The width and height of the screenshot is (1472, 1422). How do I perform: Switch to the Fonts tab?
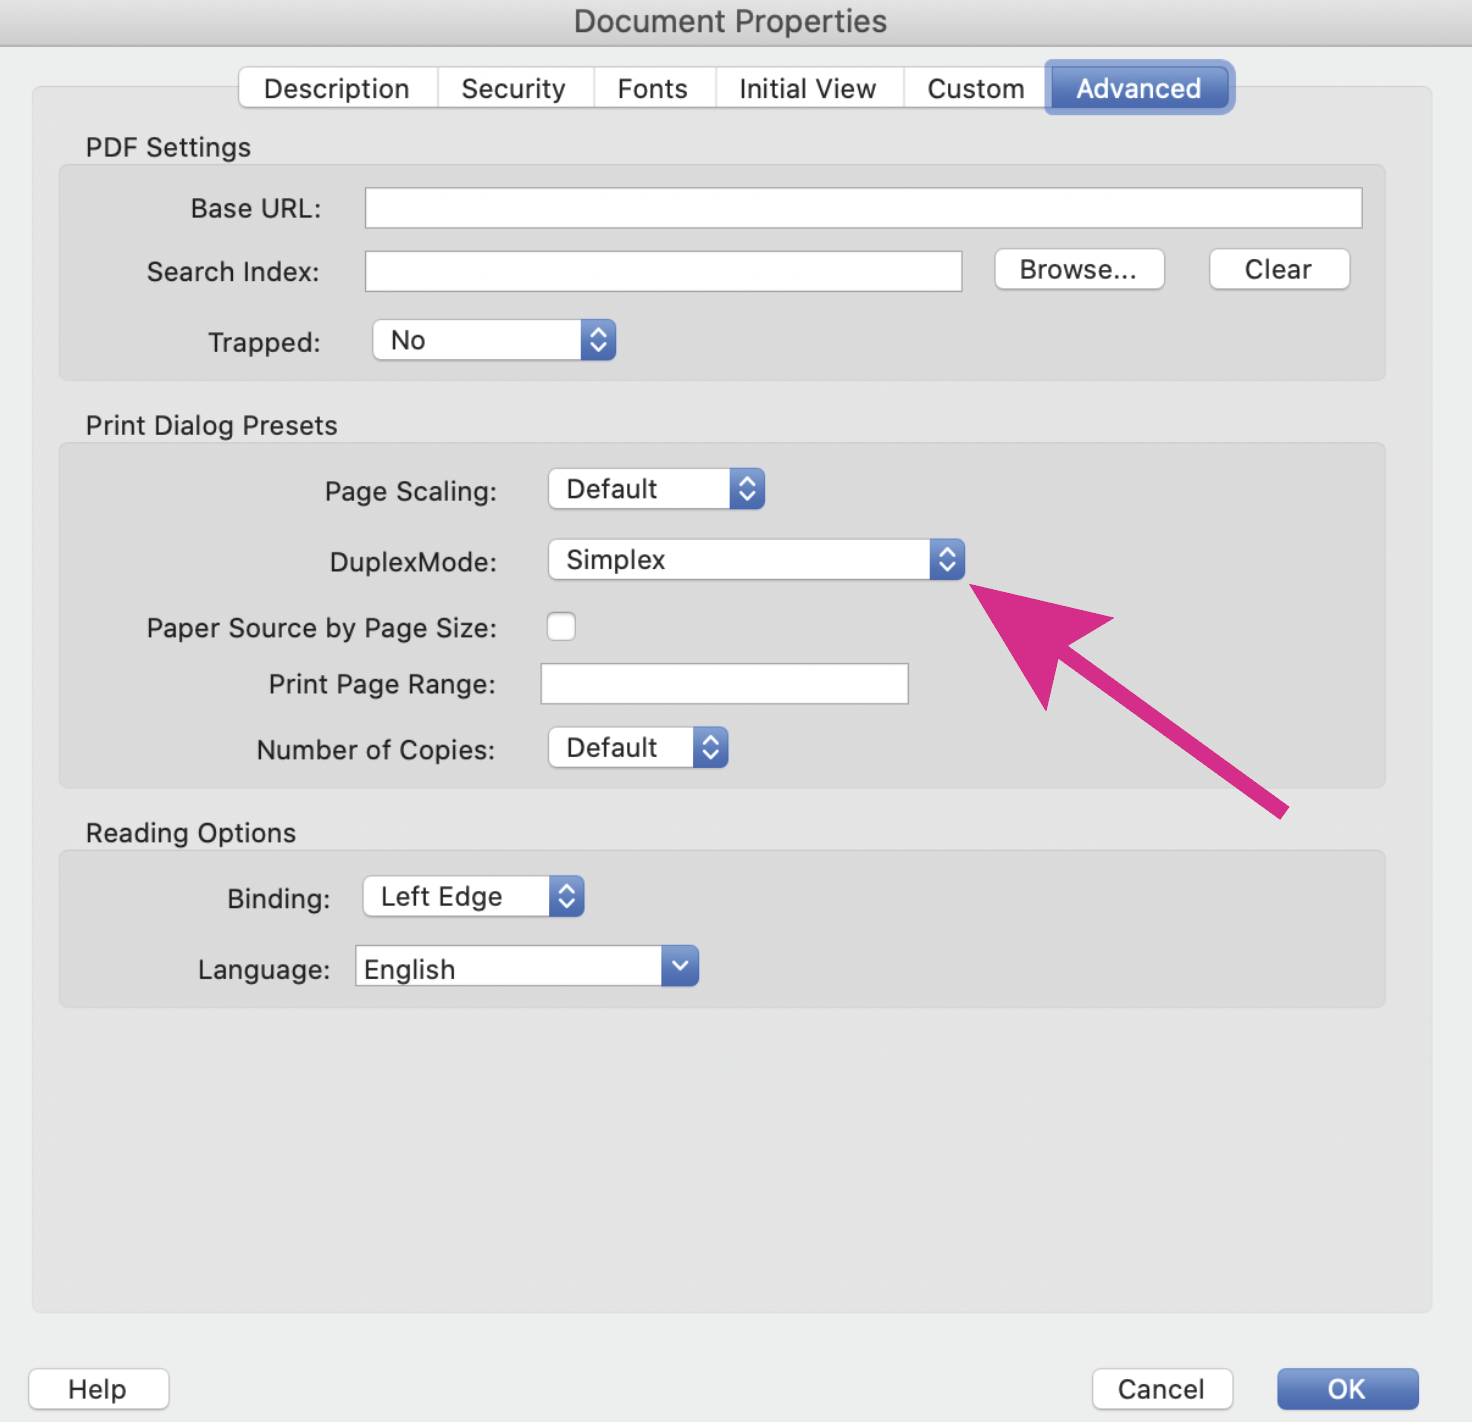[x=652, y=88]
